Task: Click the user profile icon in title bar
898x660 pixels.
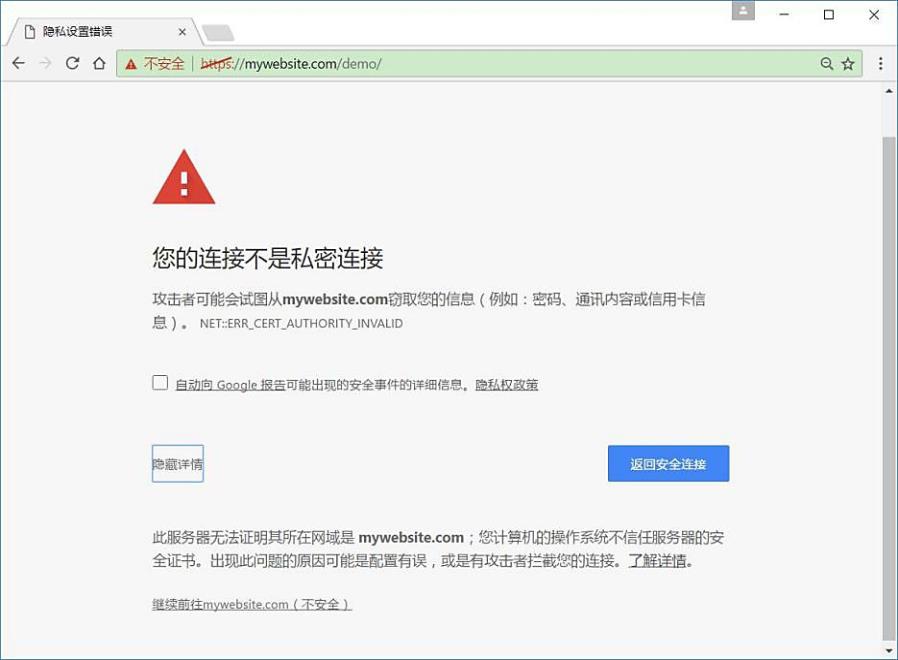Action: point(743,11)
